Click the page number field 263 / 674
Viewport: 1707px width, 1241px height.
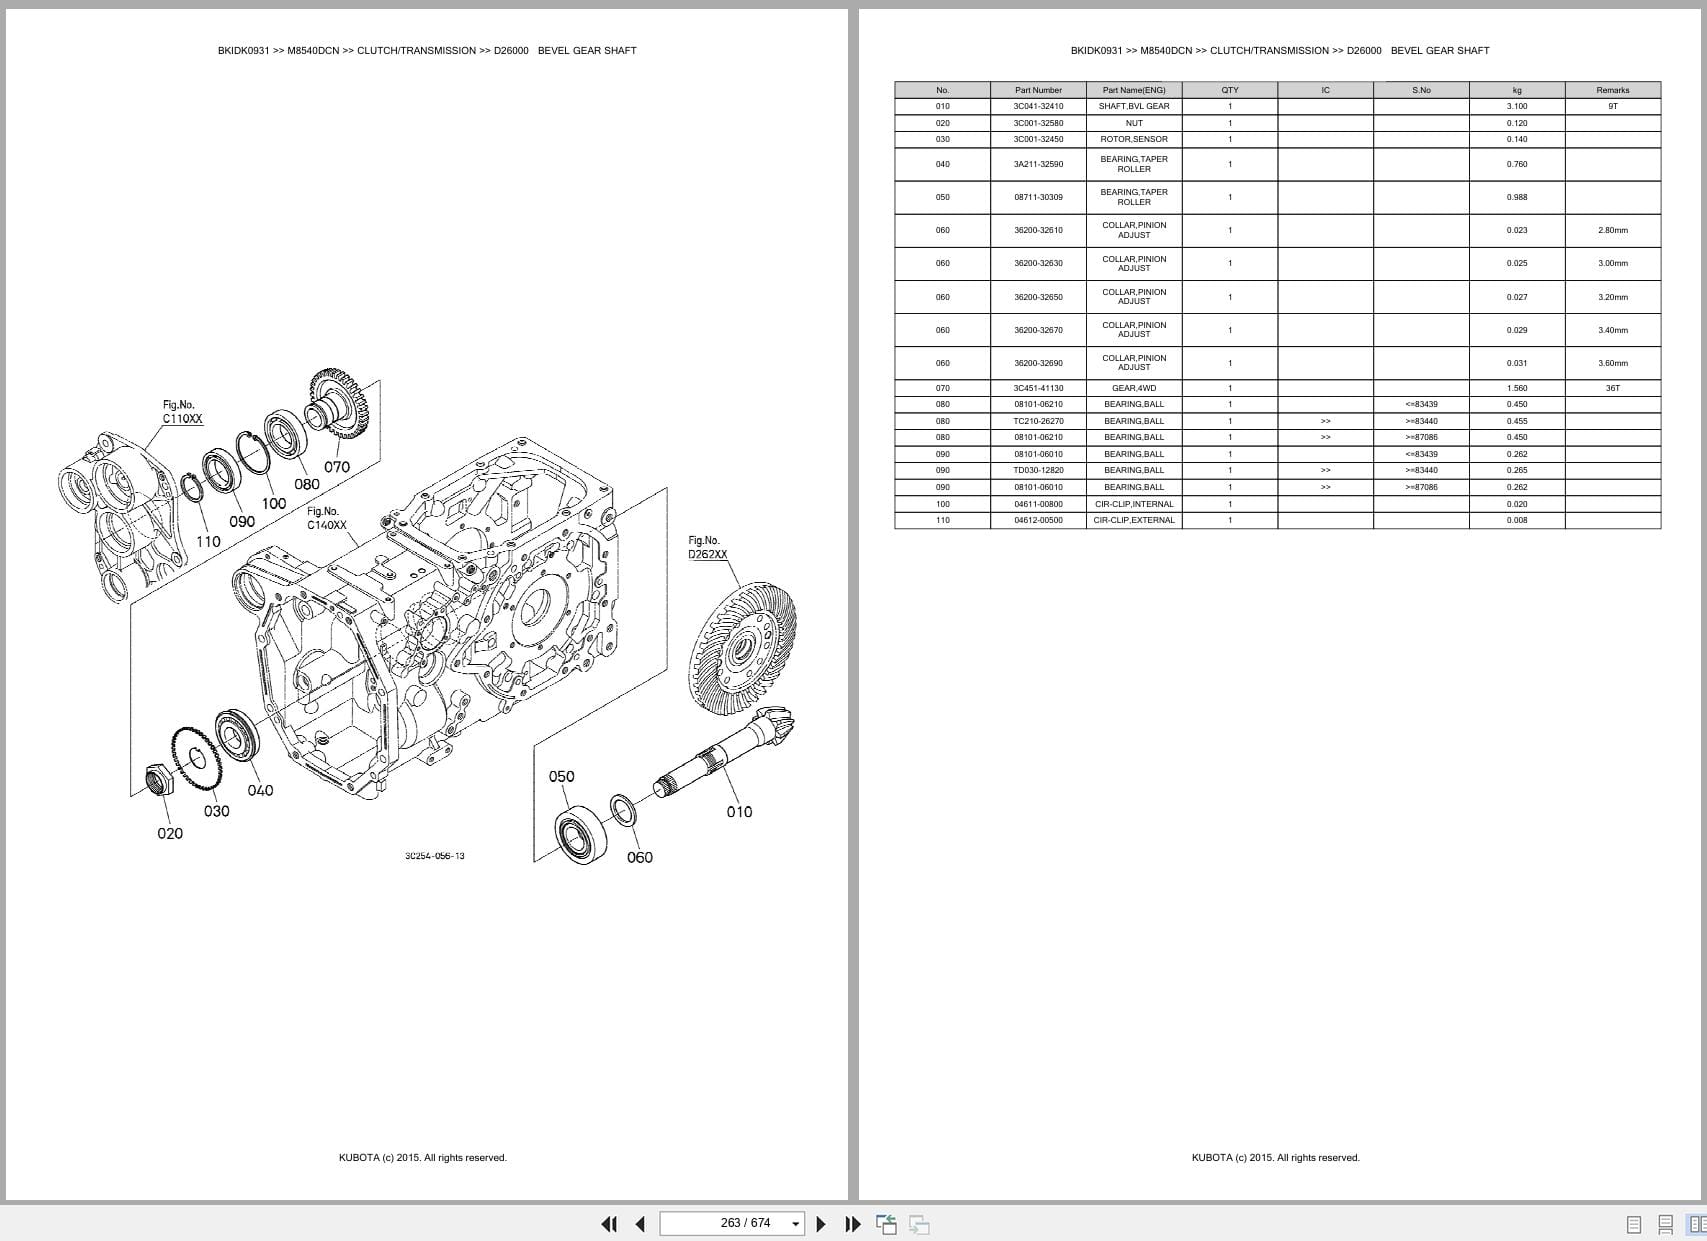[733, 1223]
